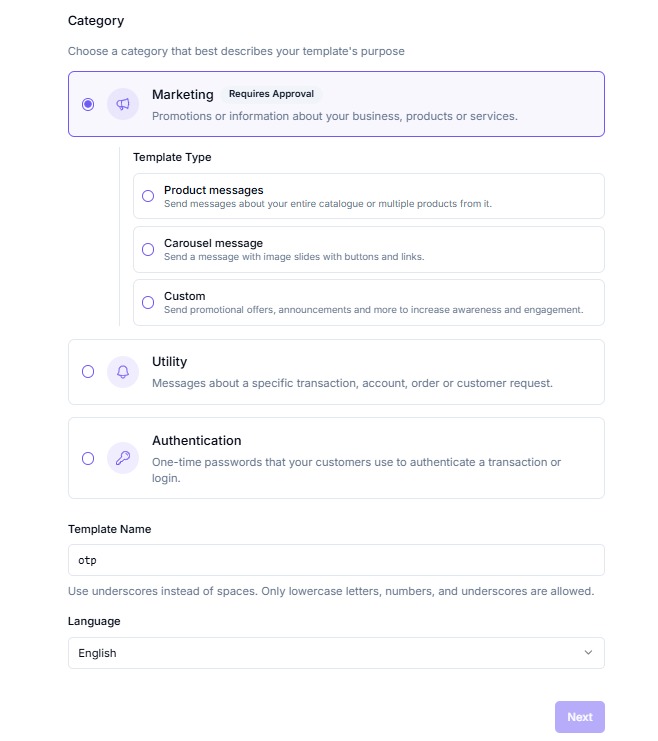Image resolution: width=658 pixels, height=741 pixels.
Task: Click the Utility card title
Action: click(170, 362)
